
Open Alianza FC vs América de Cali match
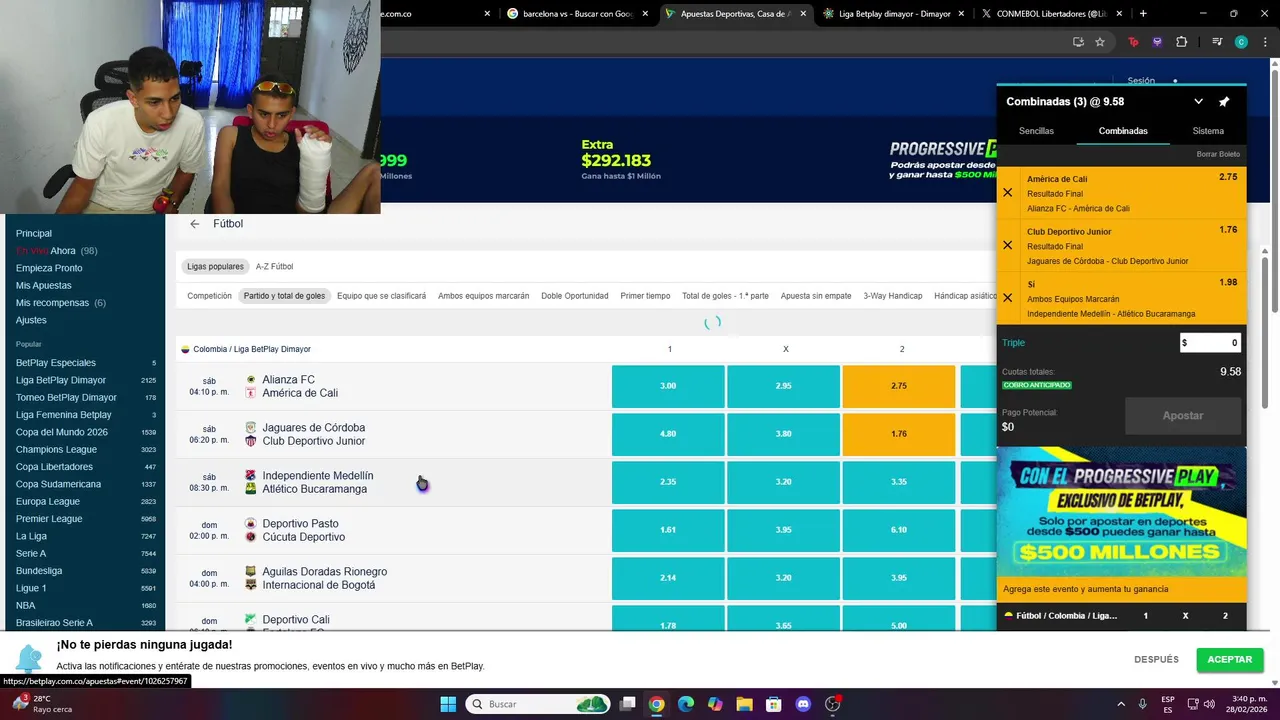point(300,386)
